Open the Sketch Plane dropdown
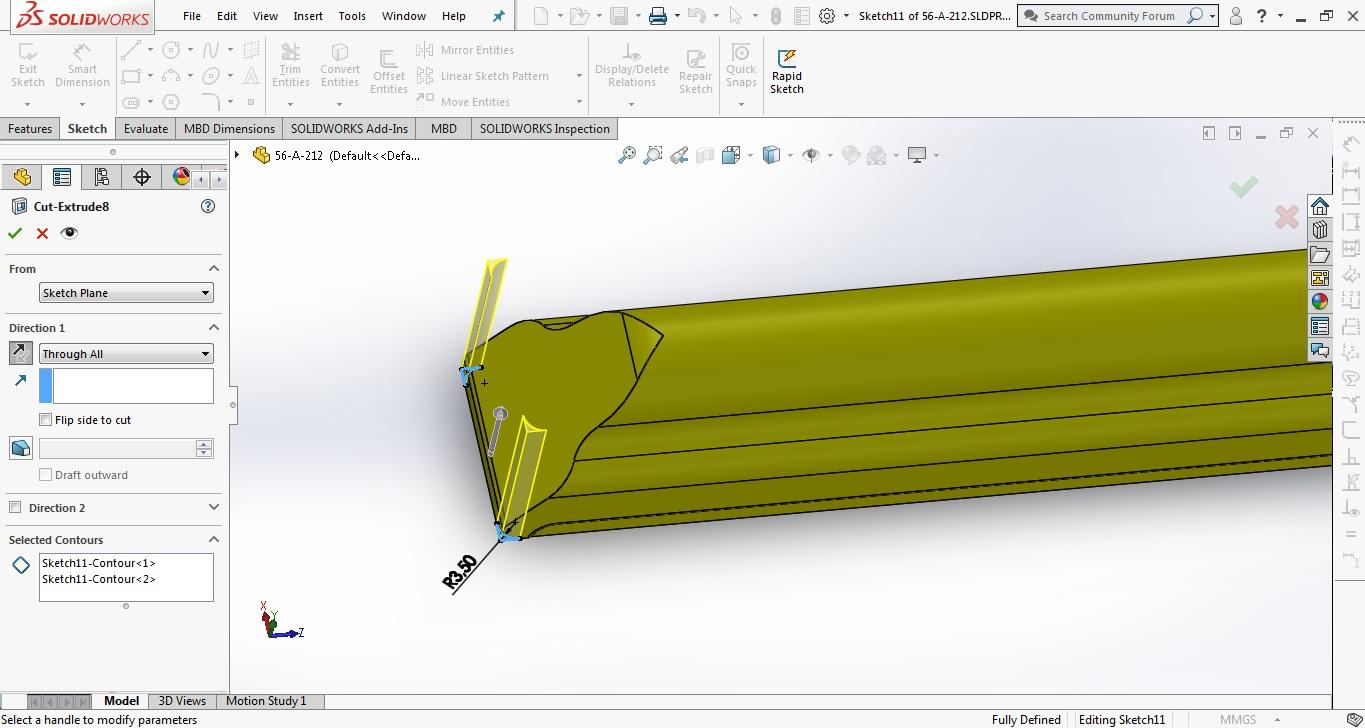The height and width of the screenshot is (728, 1365). (x=126, y=293)
